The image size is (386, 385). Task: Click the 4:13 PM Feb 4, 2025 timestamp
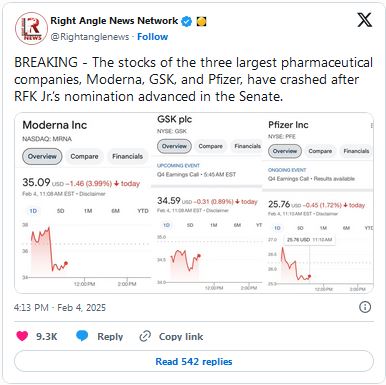pos(60,307)
